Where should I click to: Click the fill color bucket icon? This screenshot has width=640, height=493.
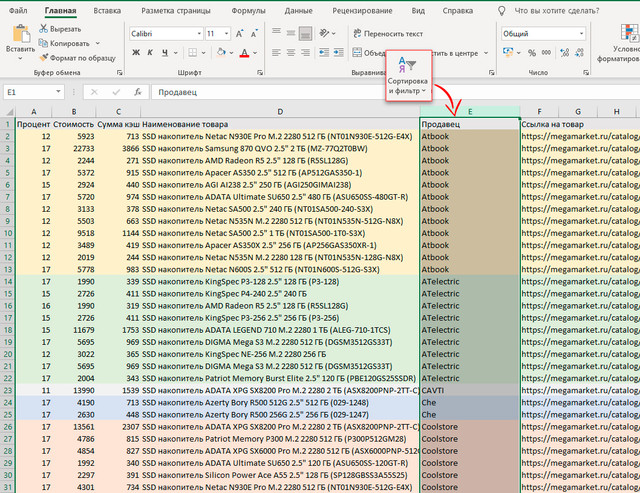[221, 53]
